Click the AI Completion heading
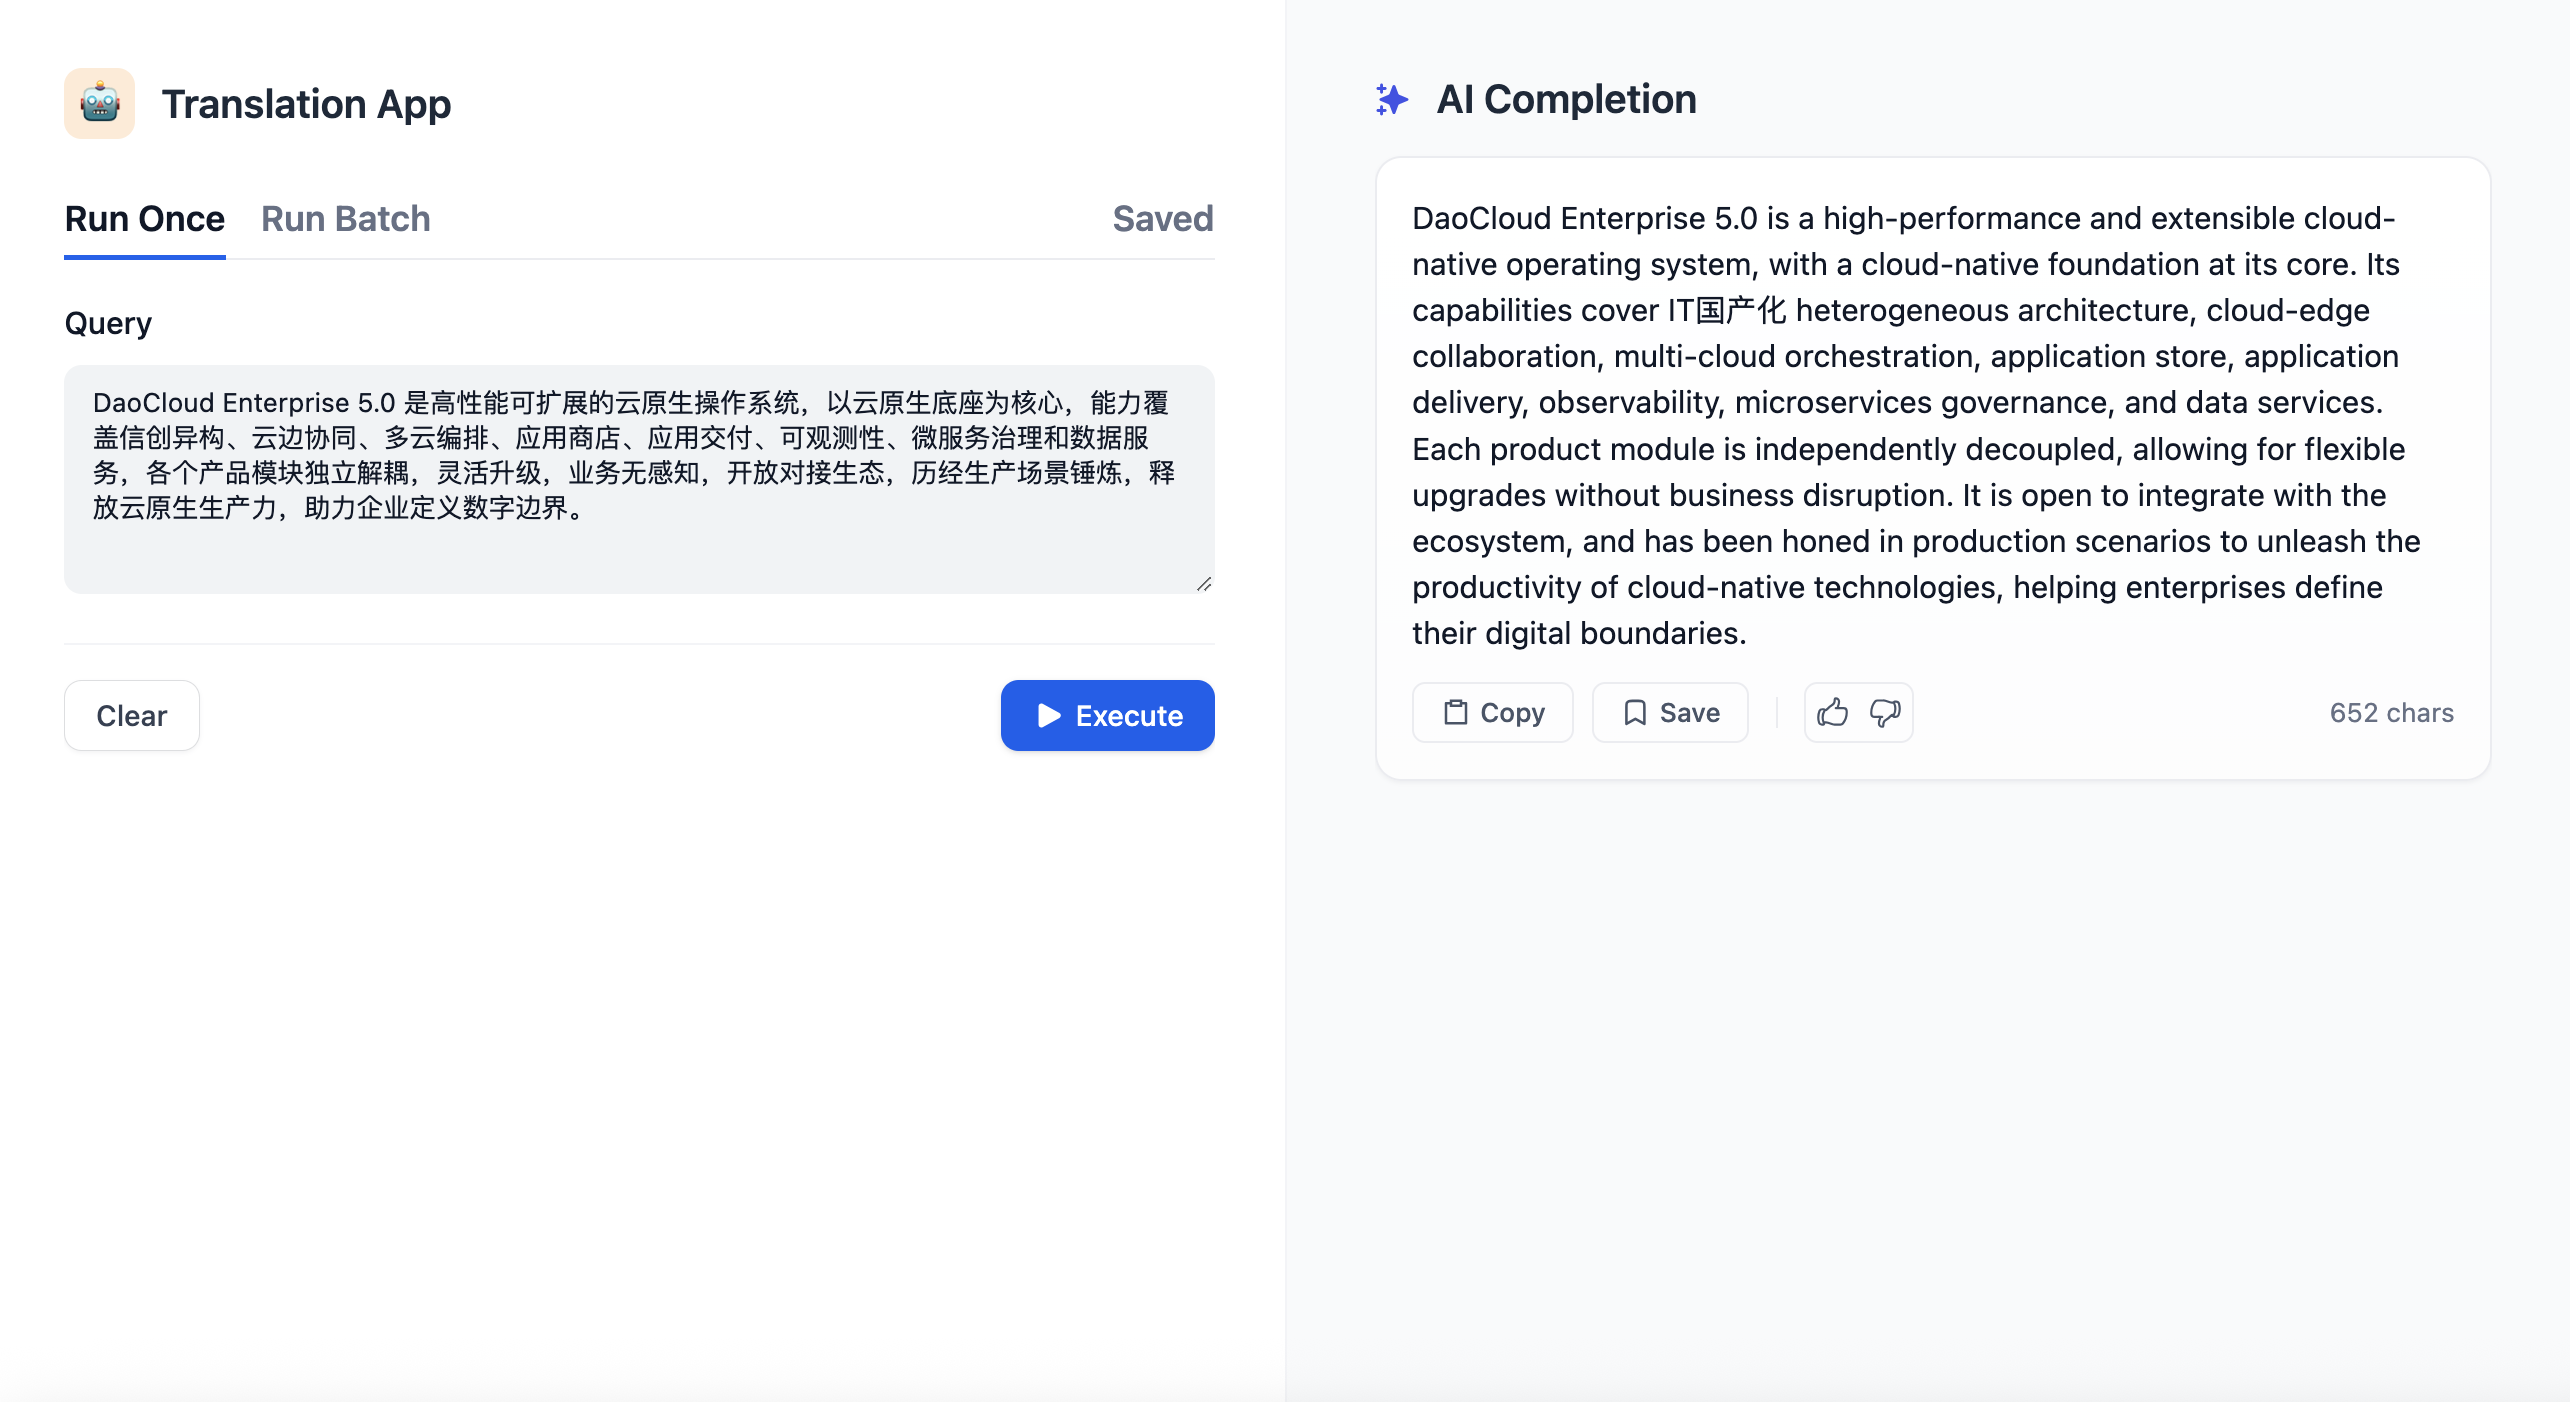 1565,99
